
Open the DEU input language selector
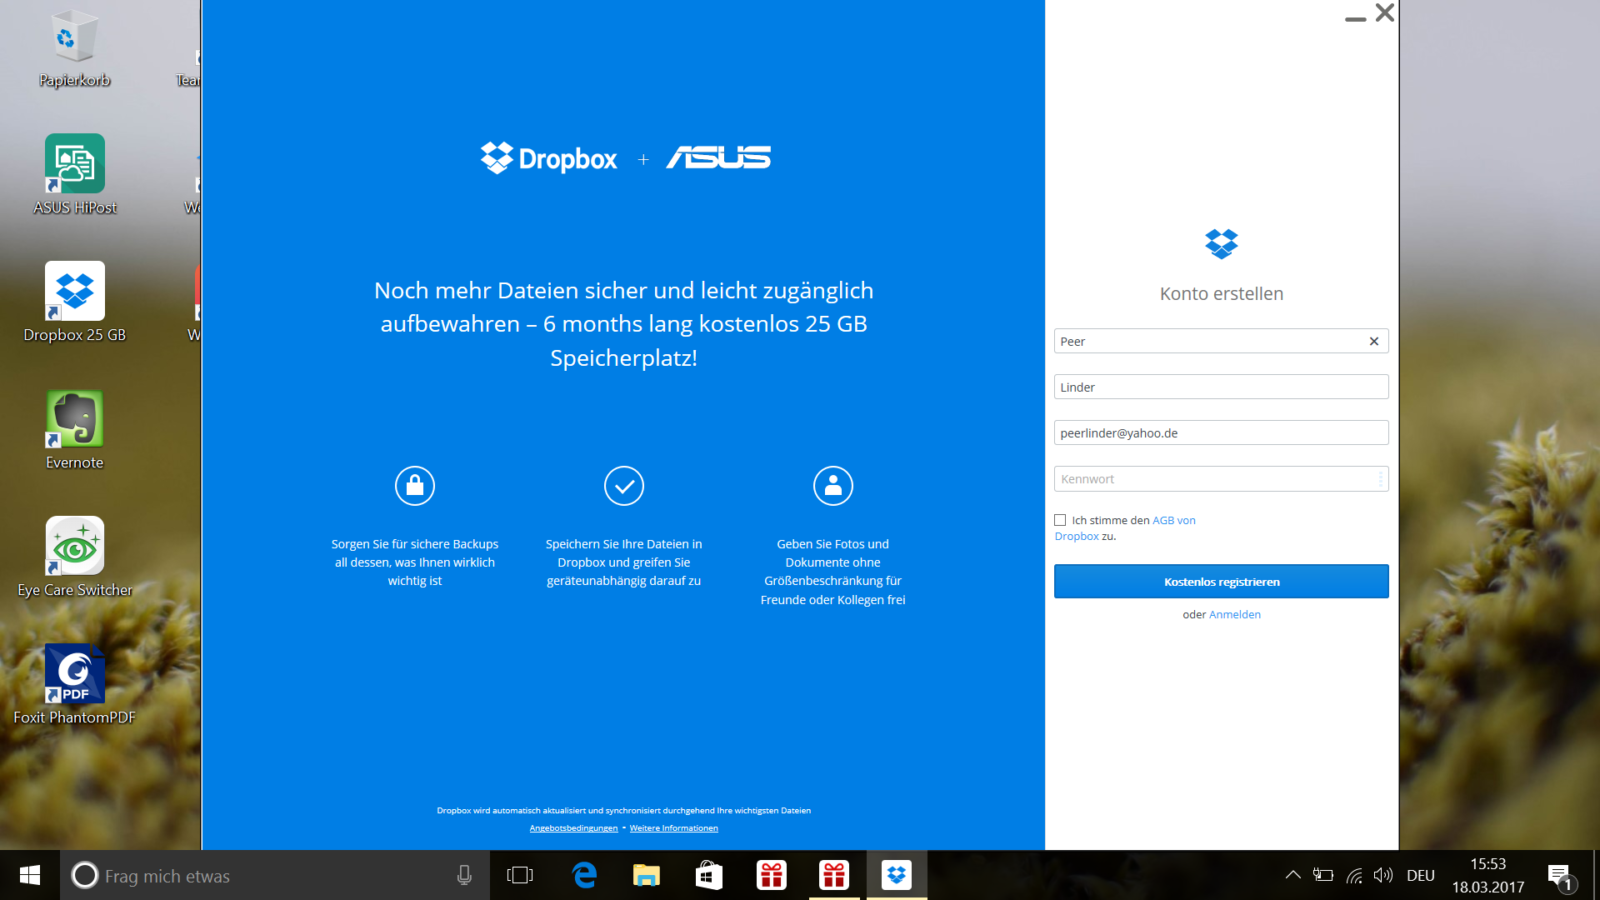coord(1420,876)
